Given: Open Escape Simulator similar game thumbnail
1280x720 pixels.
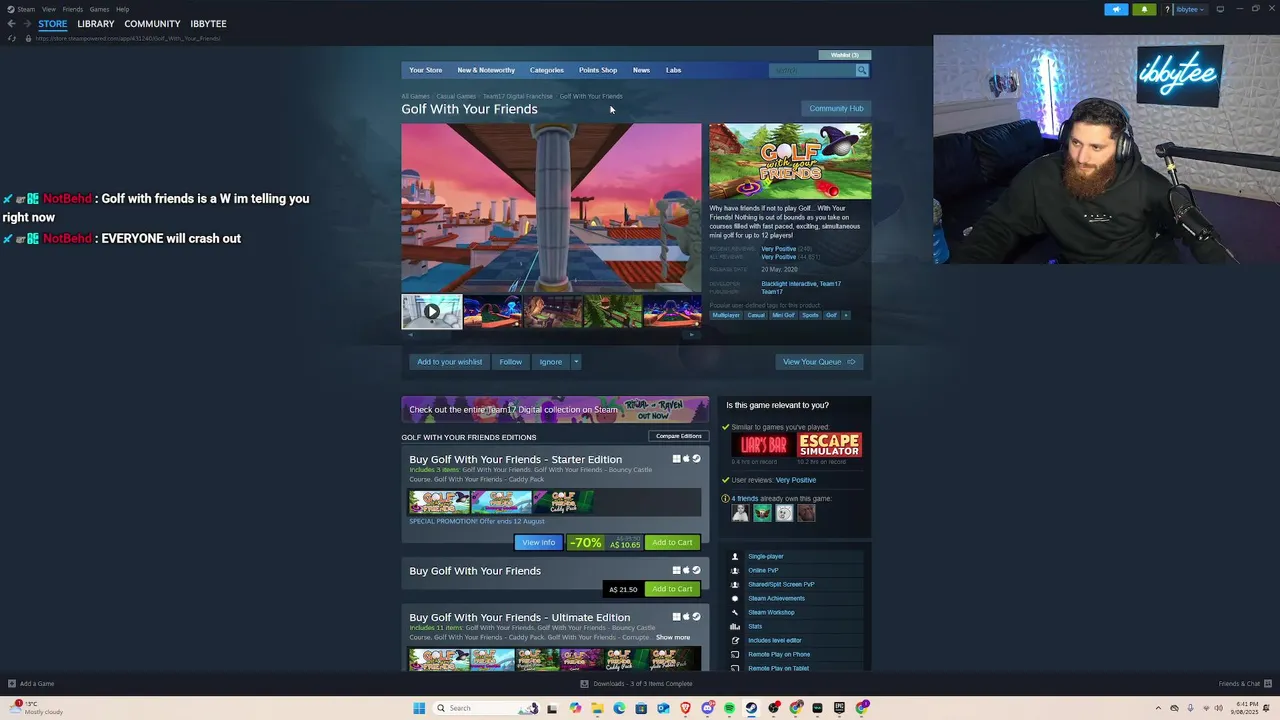Looking at the screenshot, I should [x=829, y=445].
